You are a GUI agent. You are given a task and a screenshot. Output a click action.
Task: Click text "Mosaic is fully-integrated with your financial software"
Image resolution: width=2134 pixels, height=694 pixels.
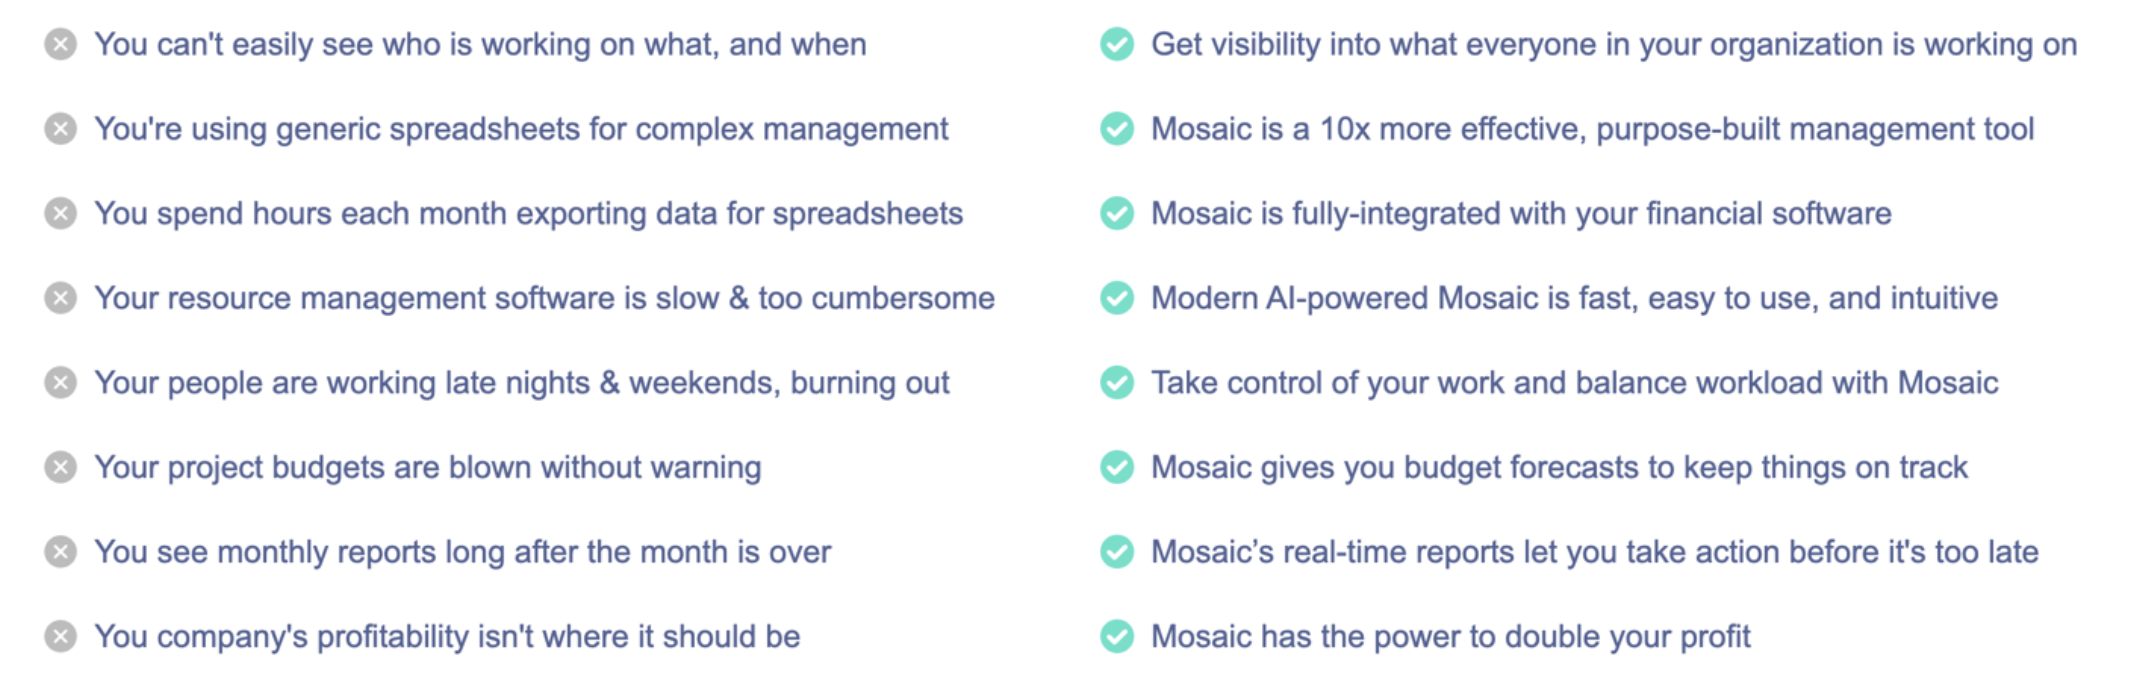pos(1520,213)
